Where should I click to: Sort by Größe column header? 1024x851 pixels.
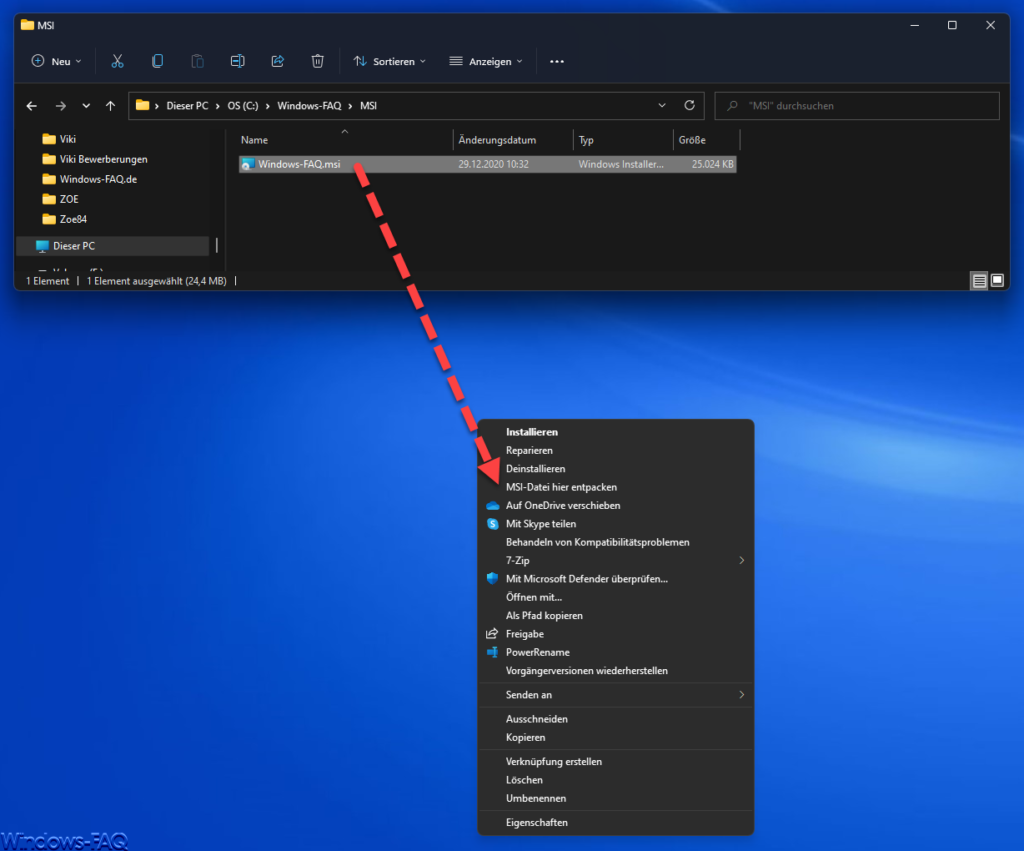point(706,140)
